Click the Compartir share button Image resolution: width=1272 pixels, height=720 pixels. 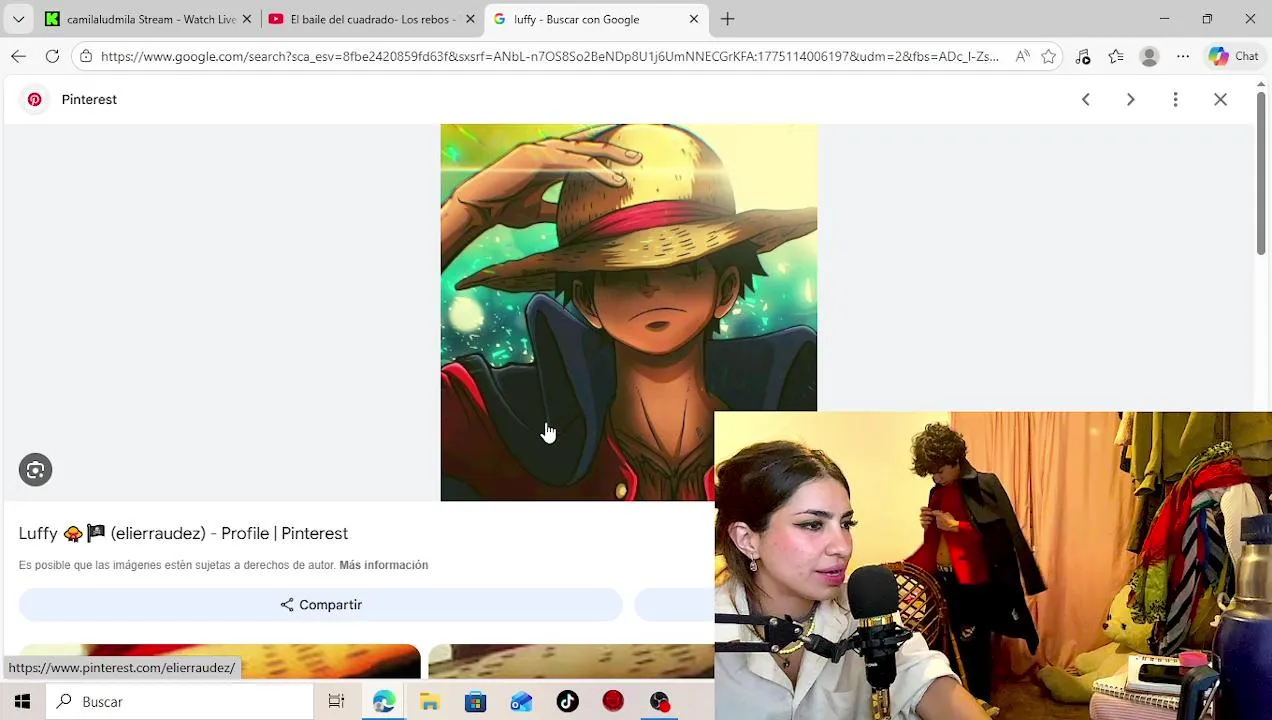click(320, 605)
